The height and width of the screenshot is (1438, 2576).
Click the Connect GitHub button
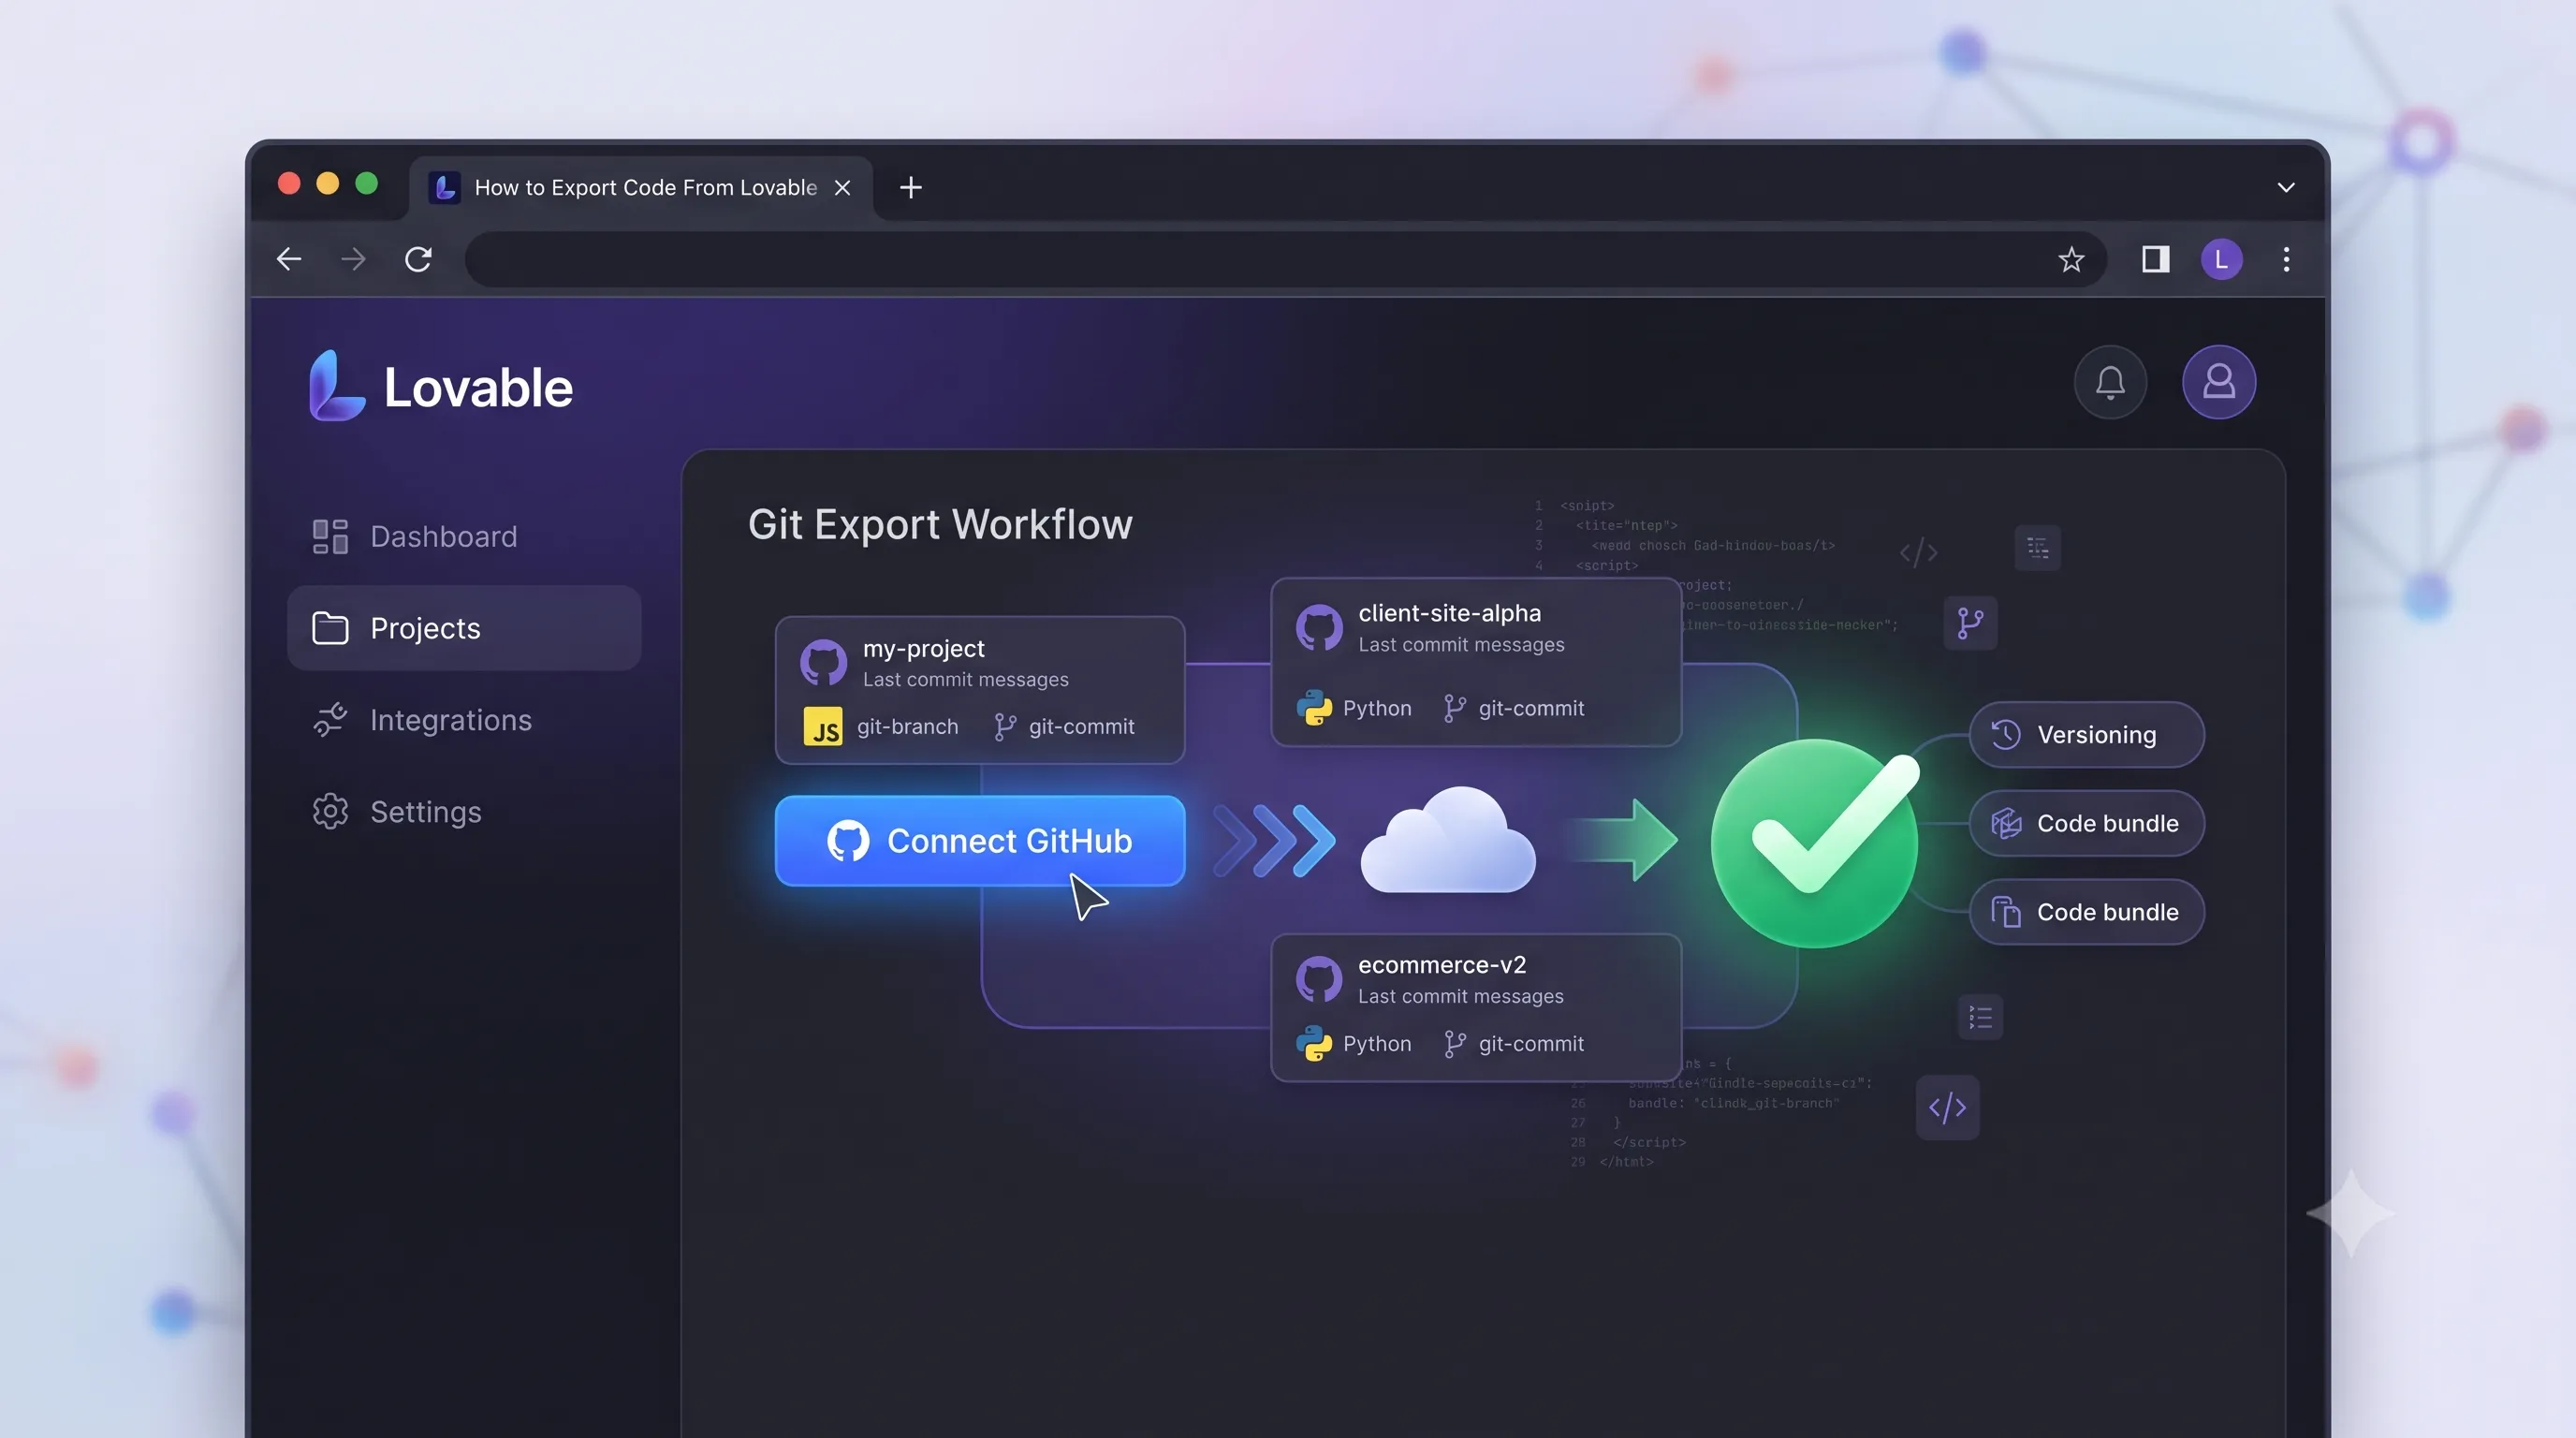(x=980, y=841)
